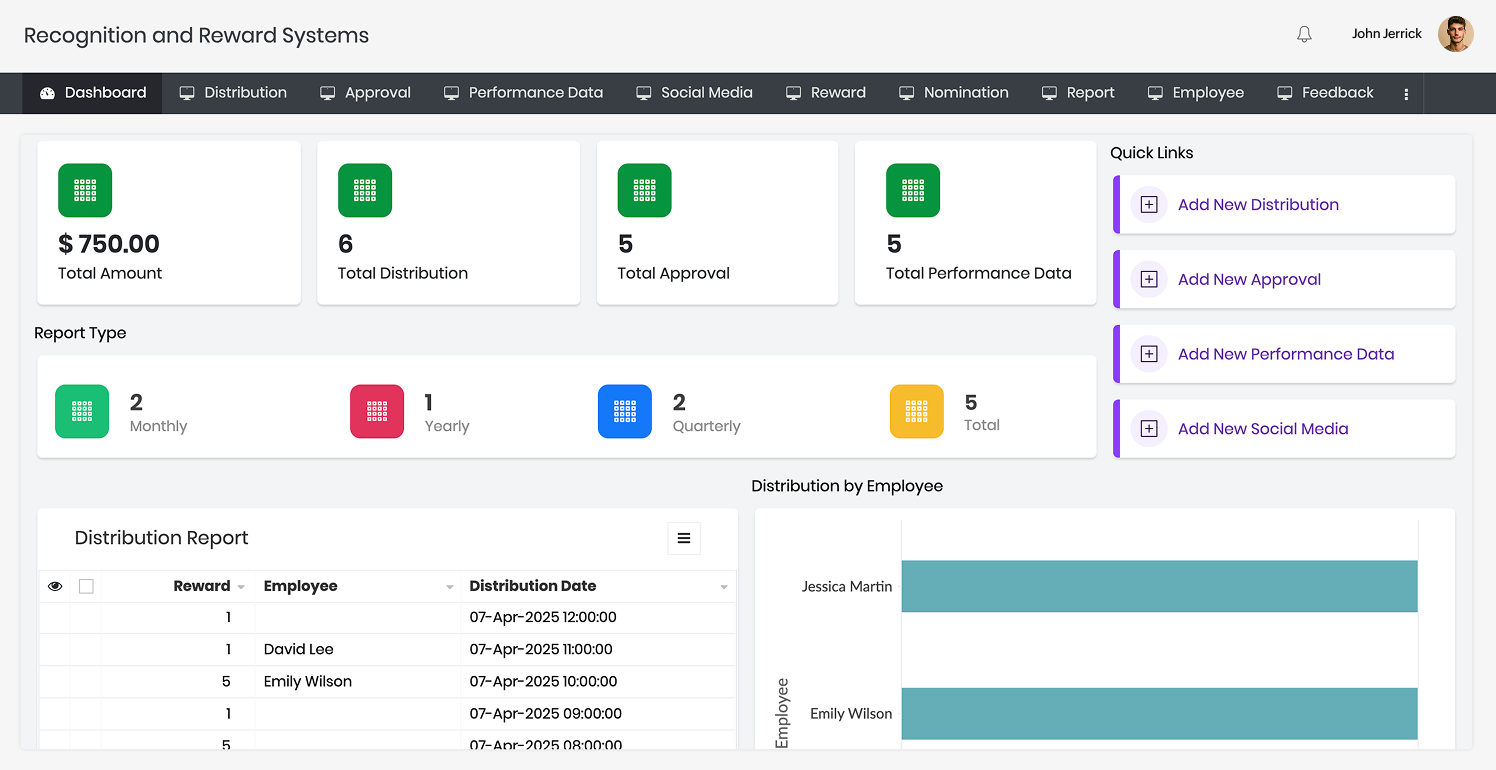Image resolution: width=1496 pixels, height=770 pixels.
Task: Open more navigation items via the three-dot menu
Action: pyautogui.click(x=1406, y=93)
